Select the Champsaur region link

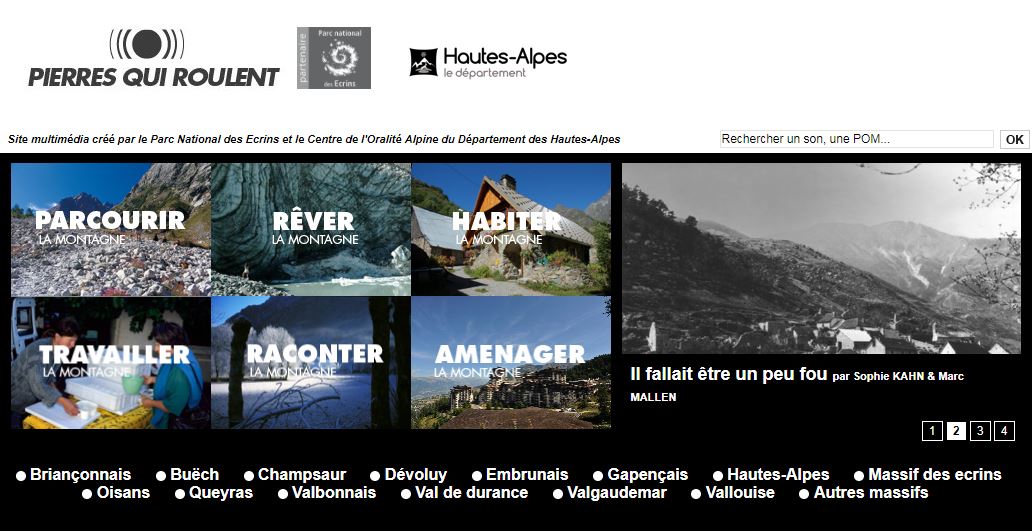click(x=302, y=474)
